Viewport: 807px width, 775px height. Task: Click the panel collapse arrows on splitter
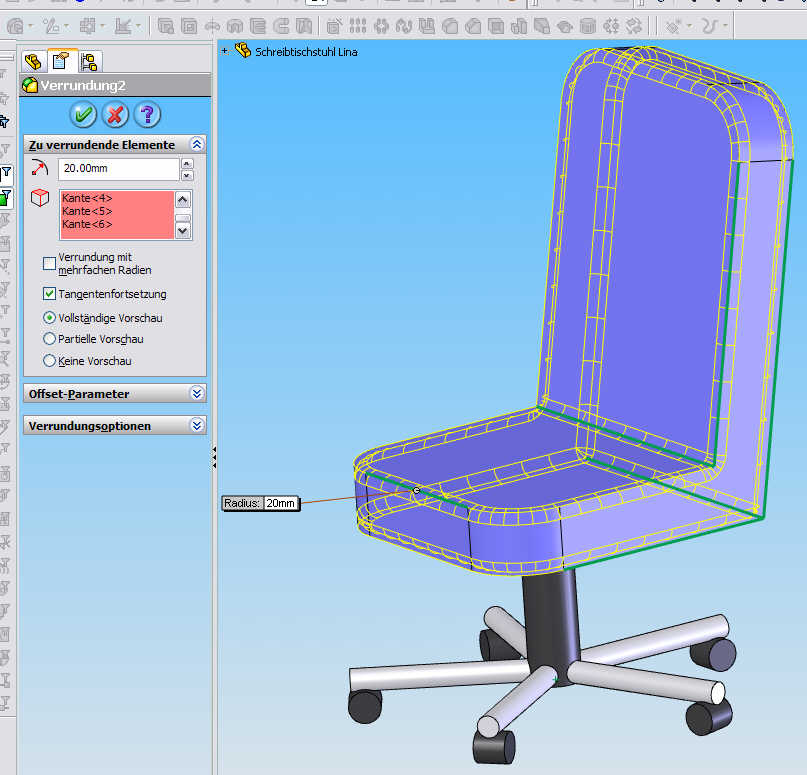pos(214,457)
